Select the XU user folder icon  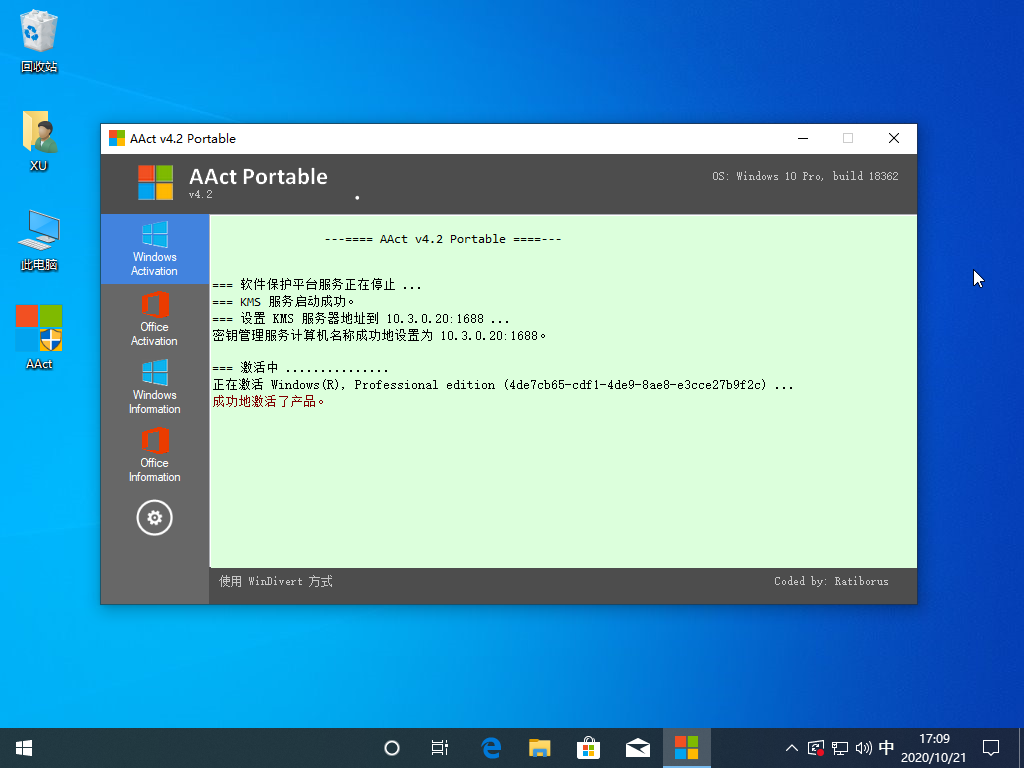[39, 140]
